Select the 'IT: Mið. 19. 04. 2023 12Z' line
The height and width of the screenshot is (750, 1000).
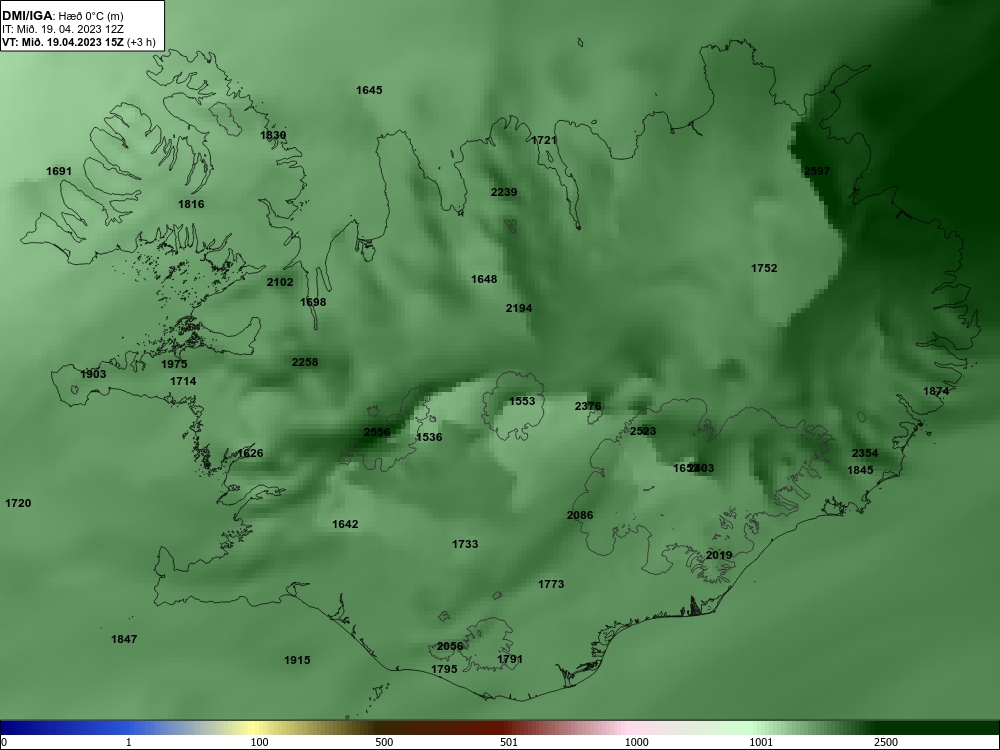[62, 29]
